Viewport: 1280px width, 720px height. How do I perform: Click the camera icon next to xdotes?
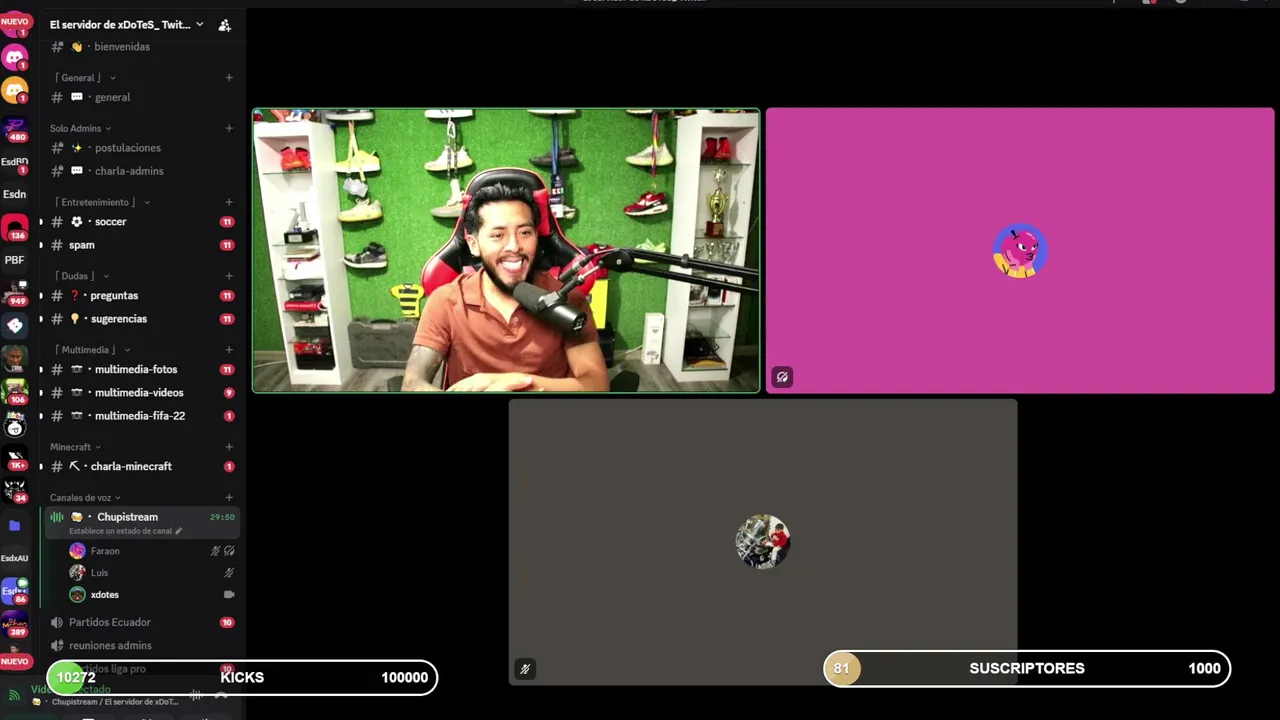(x=229, y=594)
